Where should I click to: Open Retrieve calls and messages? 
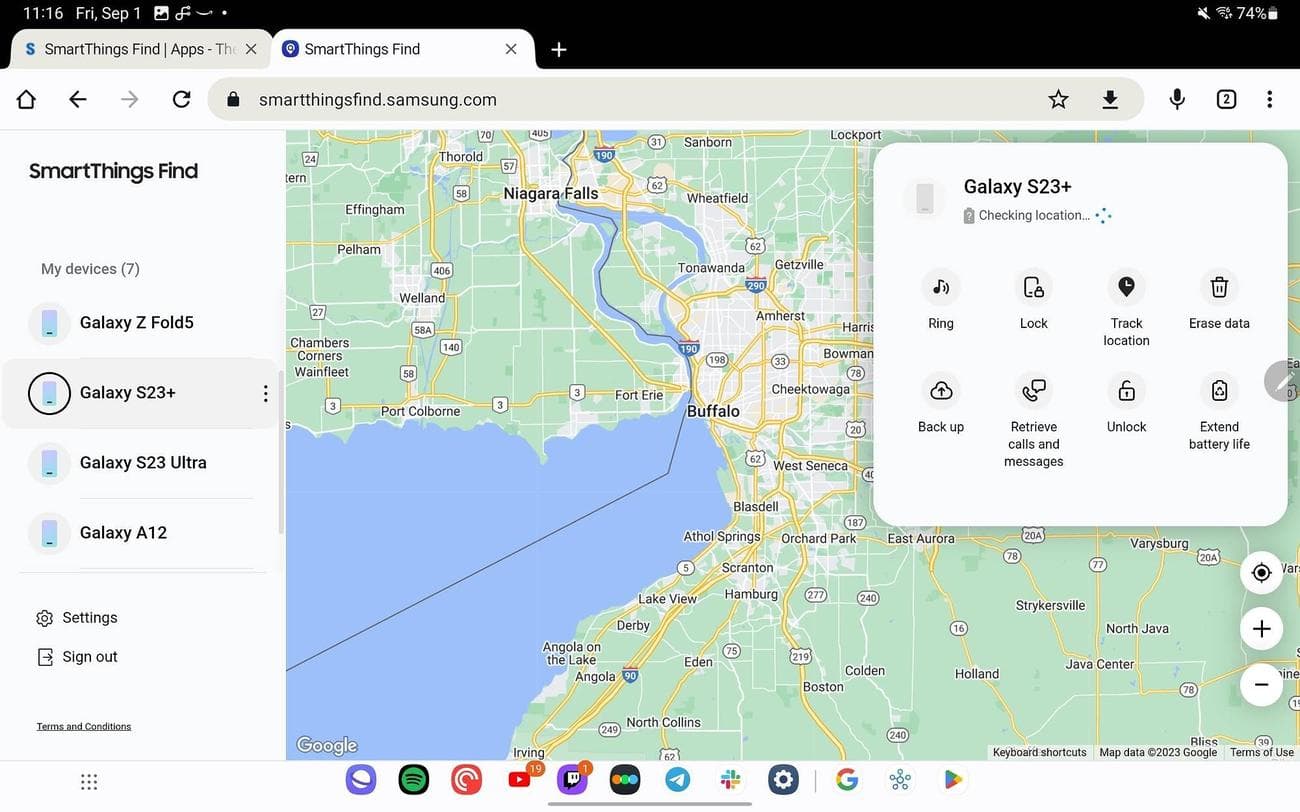pyautogui.click(x=1033, y=391)
